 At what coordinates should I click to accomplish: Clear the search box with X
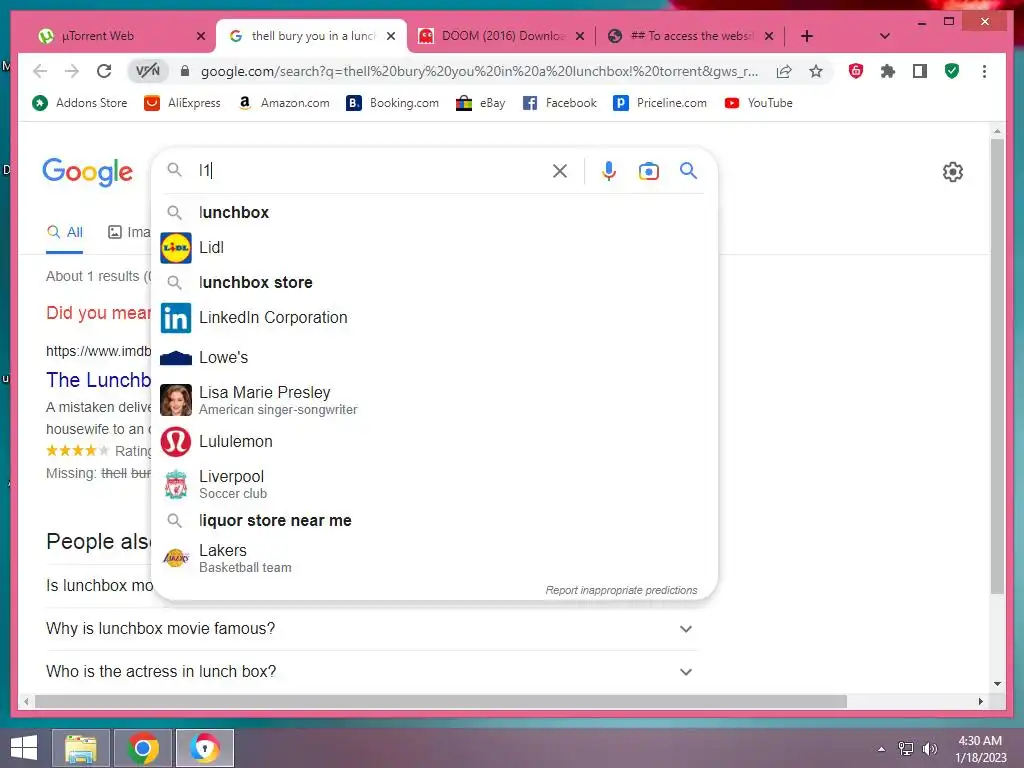pos(560,171)
